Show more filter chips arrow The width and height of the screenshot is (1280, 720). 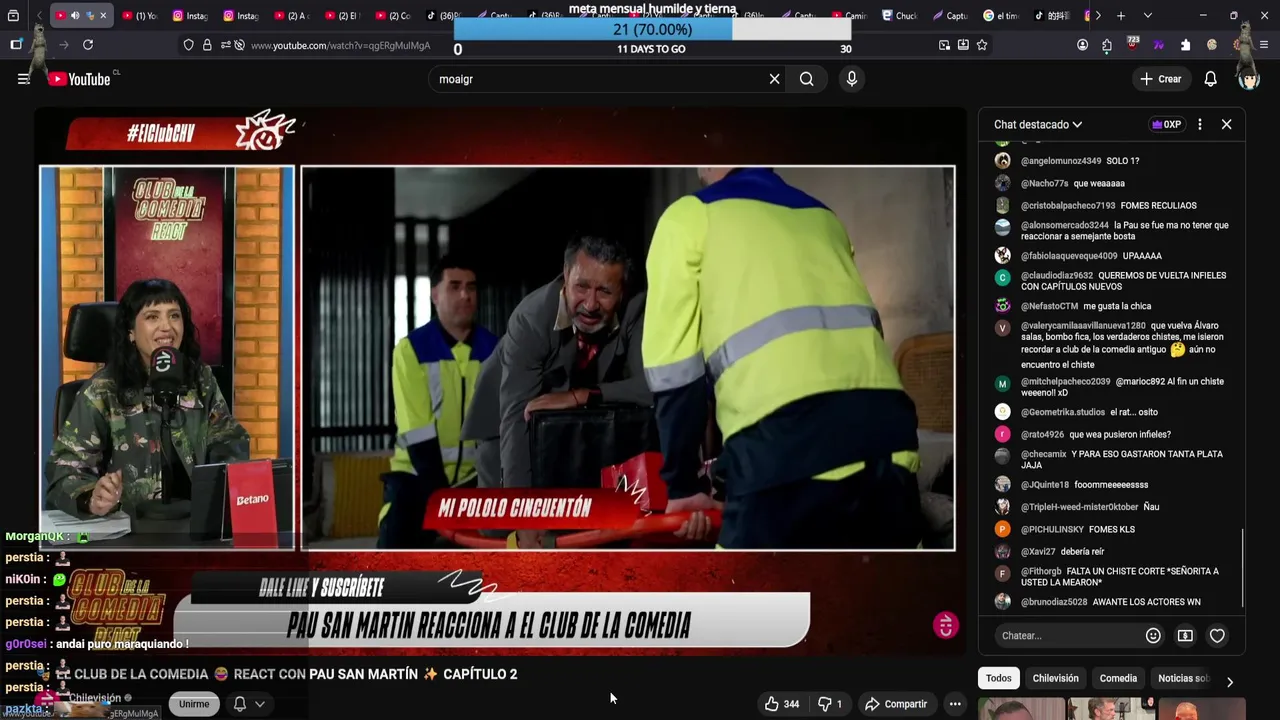tap(1230, 681)
